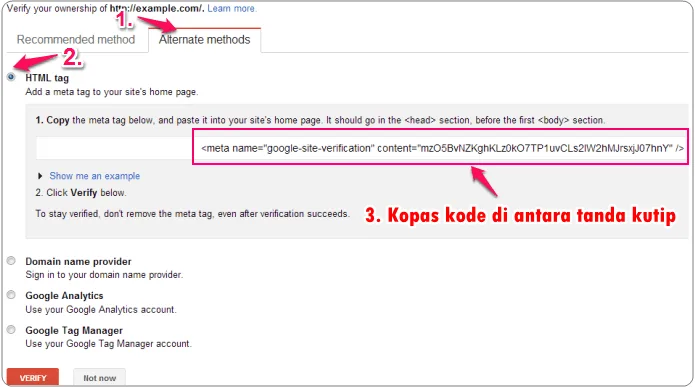The image size is (695, 387).
Task: Click 'Add a meta tag to your site's home page.'
Action: tap(112, 92)
